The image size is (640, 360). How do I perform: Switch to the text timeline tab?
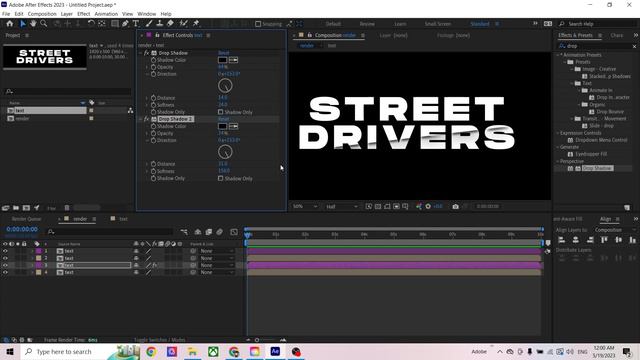[x=123, y=219]
